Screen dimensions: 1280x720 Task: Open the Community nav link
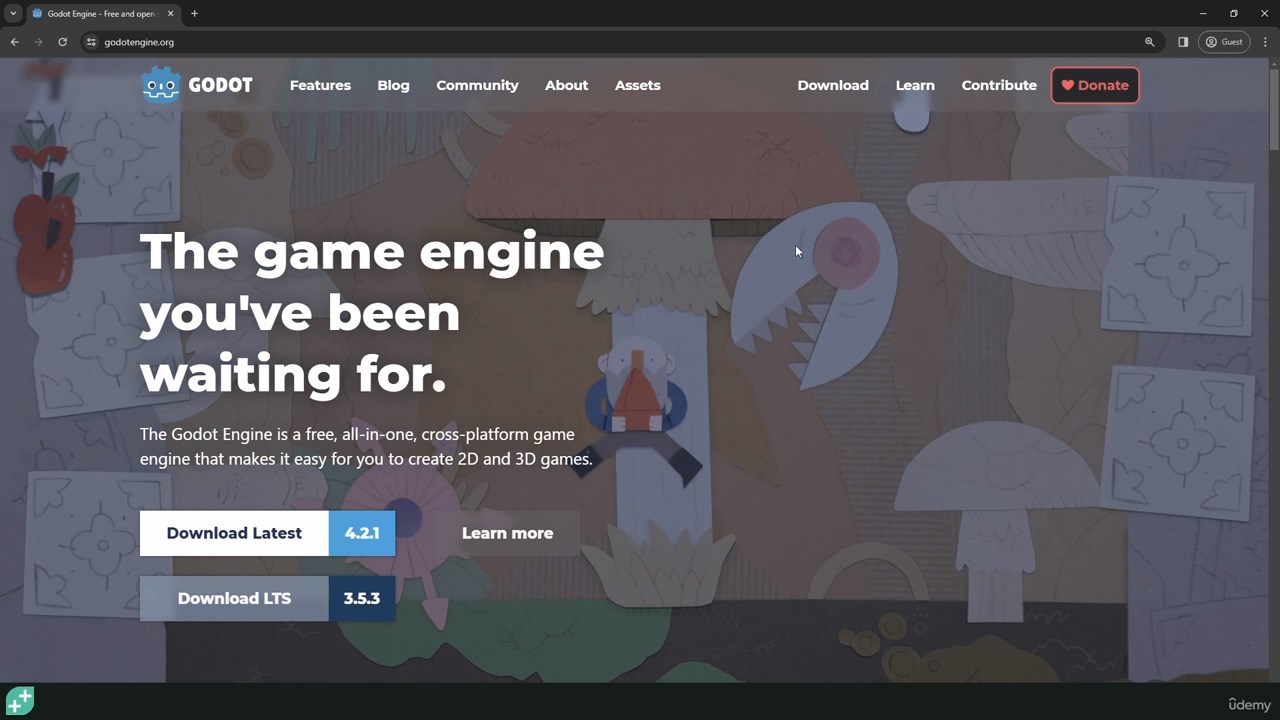477,85
